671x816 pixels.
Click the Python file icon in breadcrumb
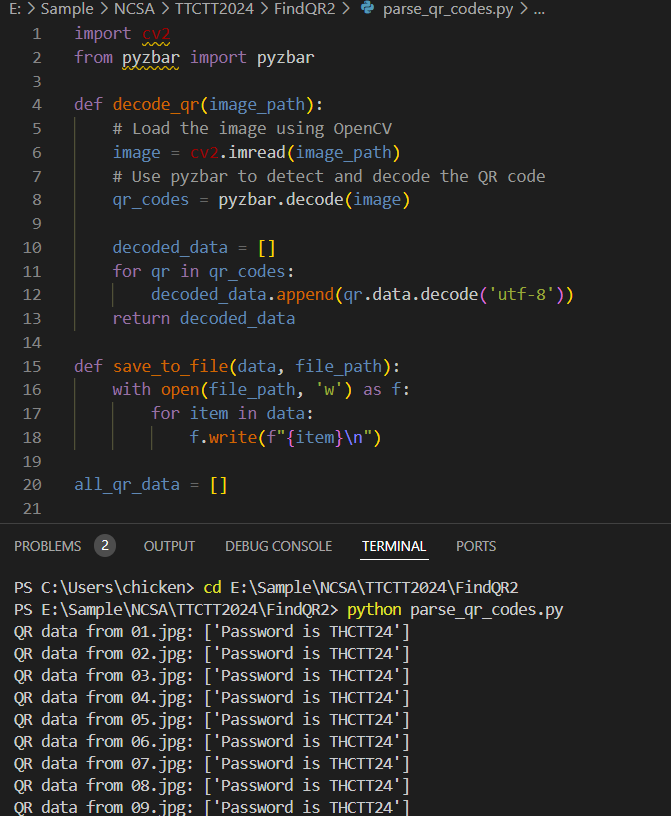click(368, 8)
